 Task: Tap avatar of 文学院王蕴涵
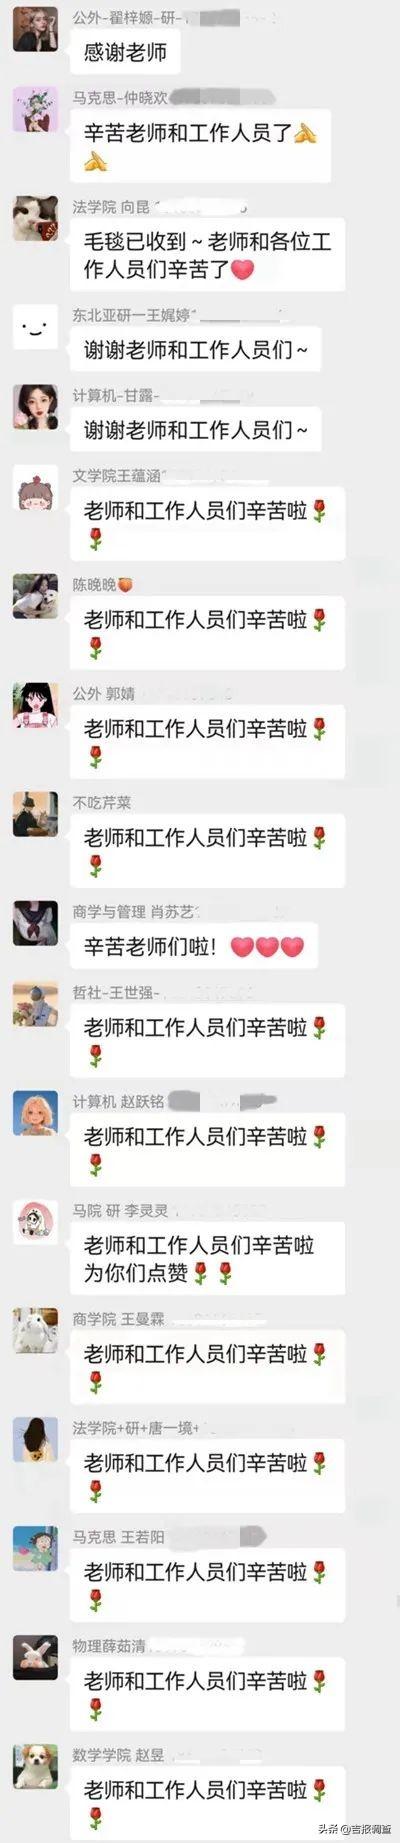pyautogui.click(x=35, y=487)
